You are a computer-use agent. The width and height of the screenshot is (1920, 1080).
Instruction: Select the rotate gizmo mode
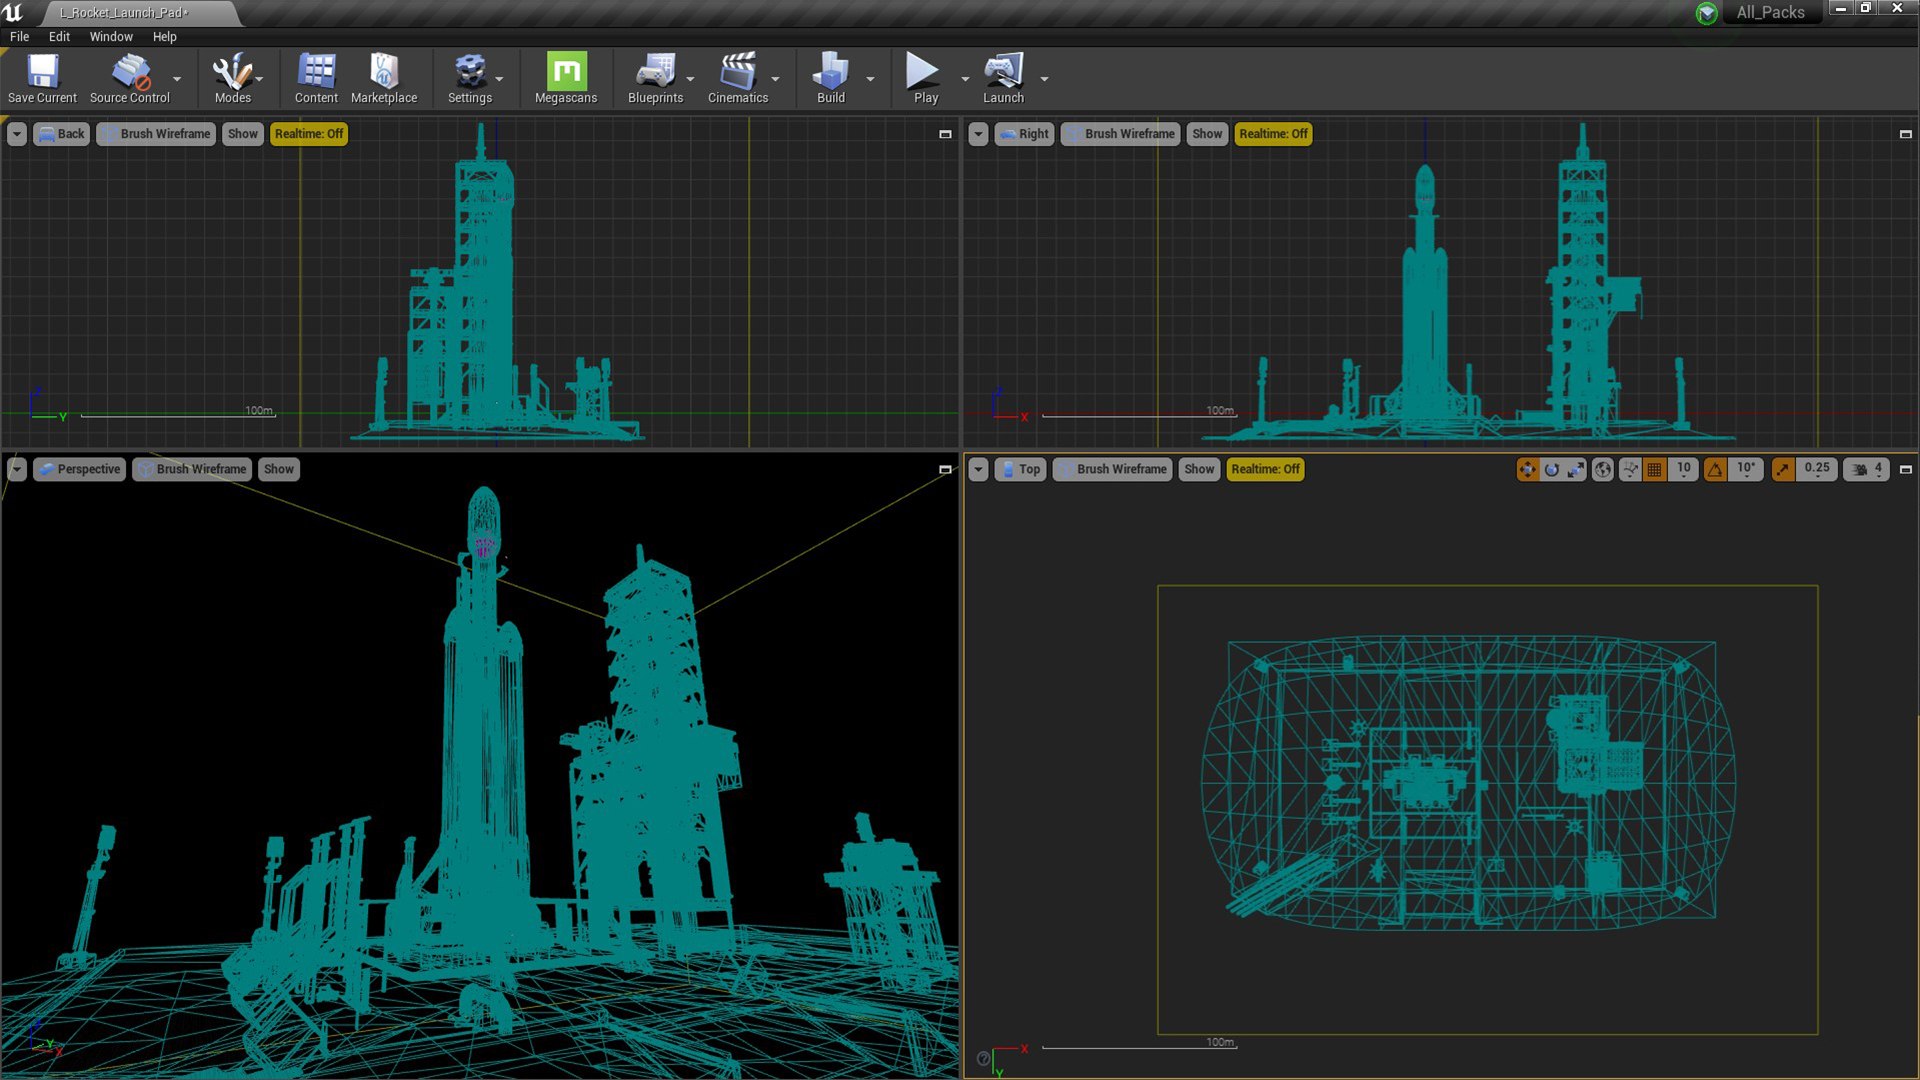(1552, 469)
